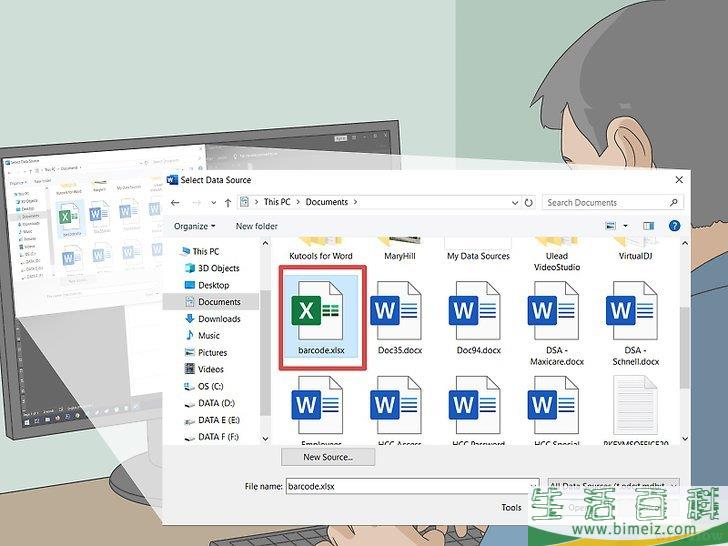Screen dimensions: 728x546
Task: Click the Search Documents field
Action: pos(612,202)
